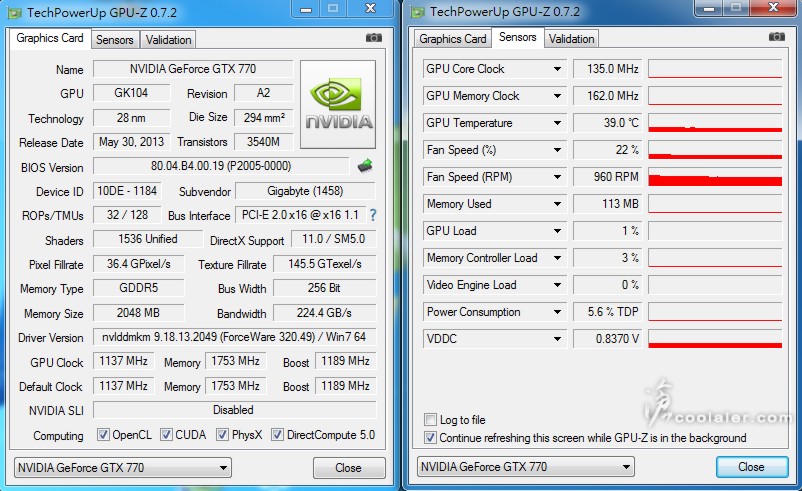Open Fan Speed (RPM) sensor dropdown
The image size is (802, 491).
click(558, 177)
